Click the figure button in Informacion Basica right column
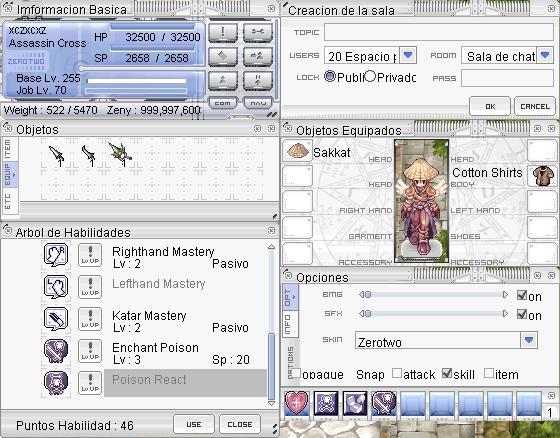 258,80
